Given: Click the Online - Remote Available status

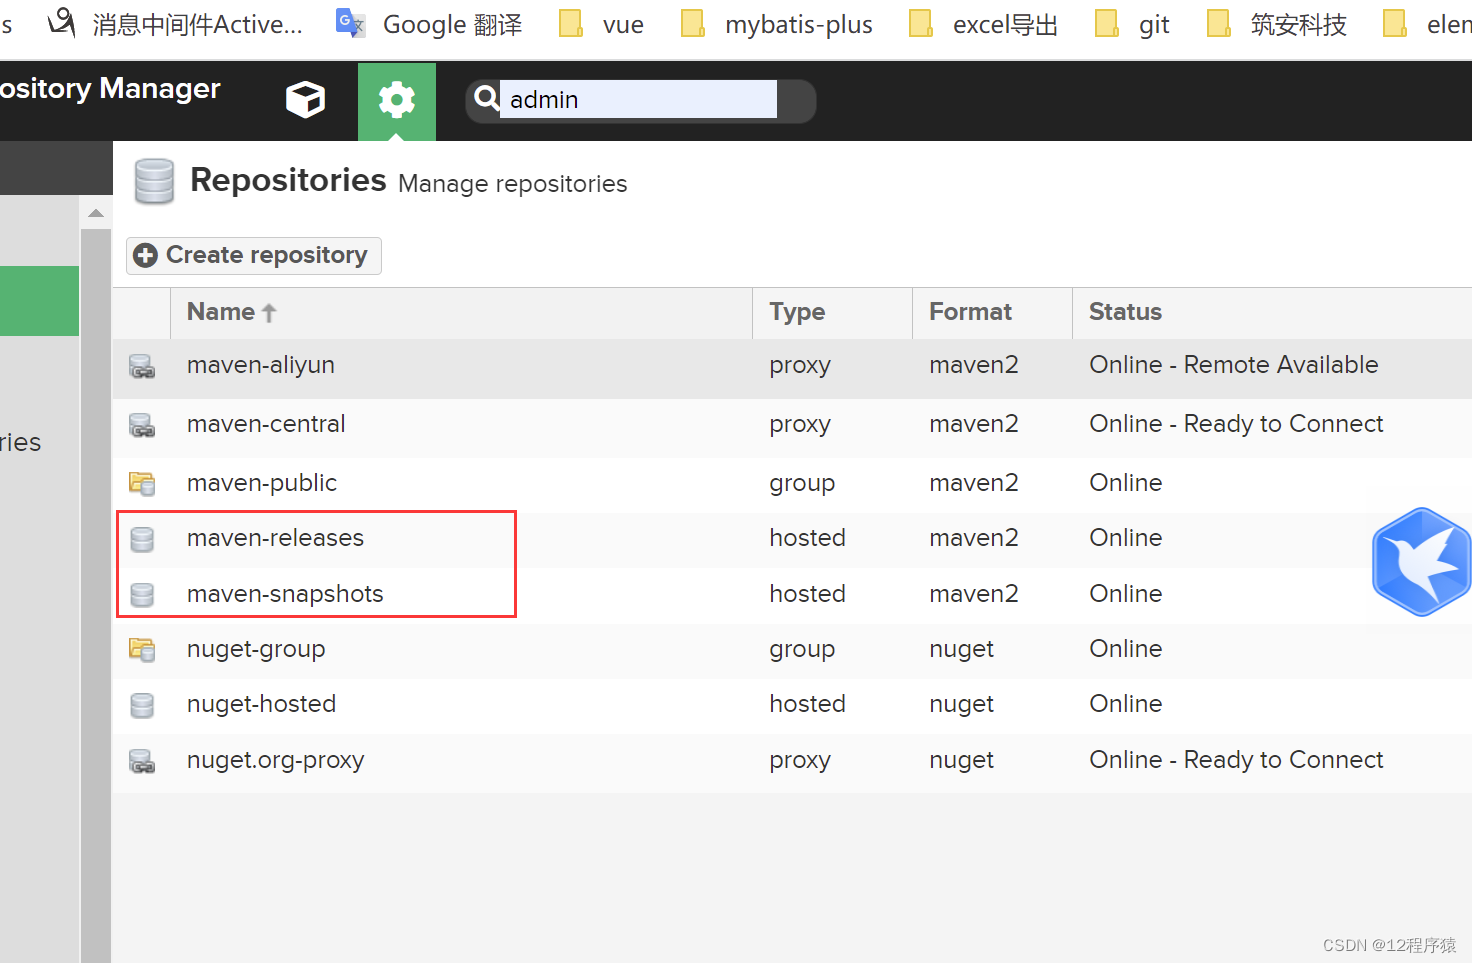Looking at the screenshot, I should 1234,365.
